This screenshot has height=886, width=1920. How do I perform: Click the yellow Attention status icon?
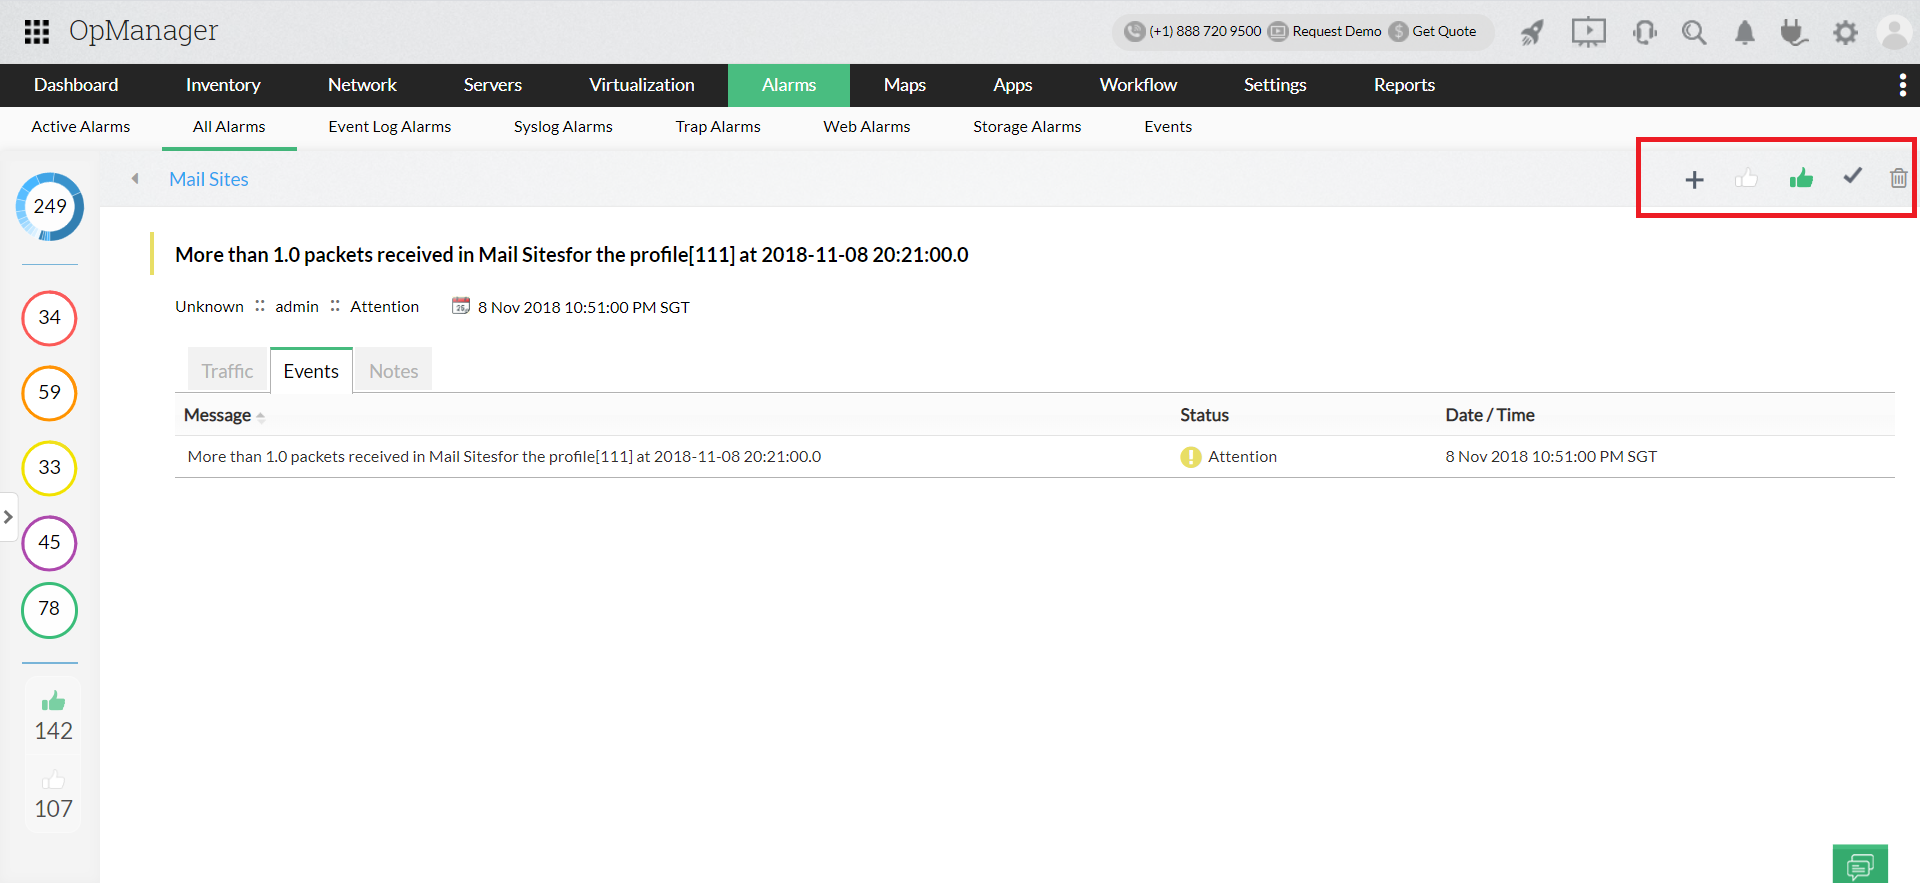point(1191,457)
